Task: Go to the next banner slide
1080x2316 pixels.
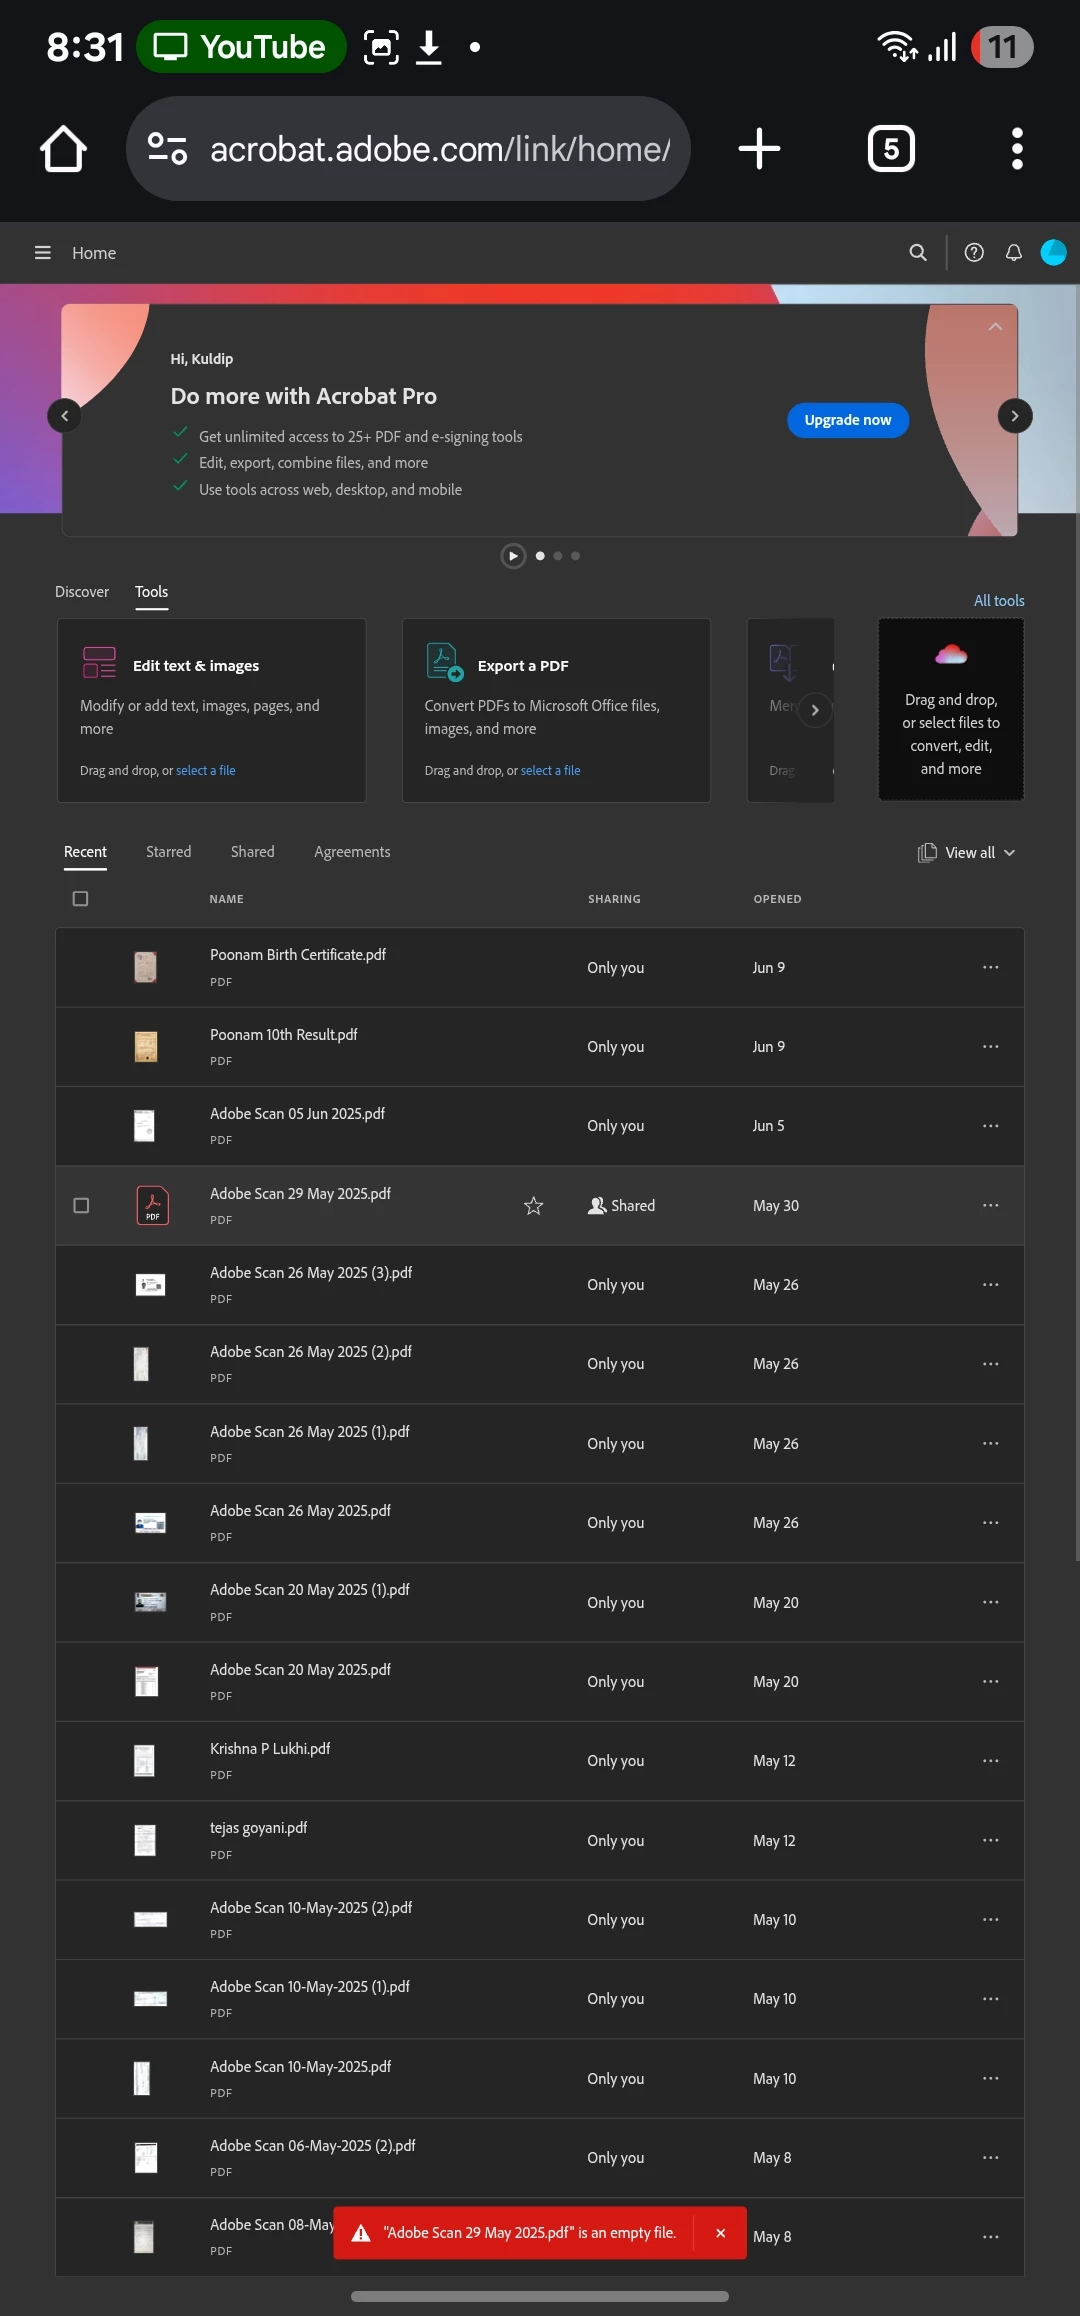Action: pyautogui.click(x=1015, y=416)
